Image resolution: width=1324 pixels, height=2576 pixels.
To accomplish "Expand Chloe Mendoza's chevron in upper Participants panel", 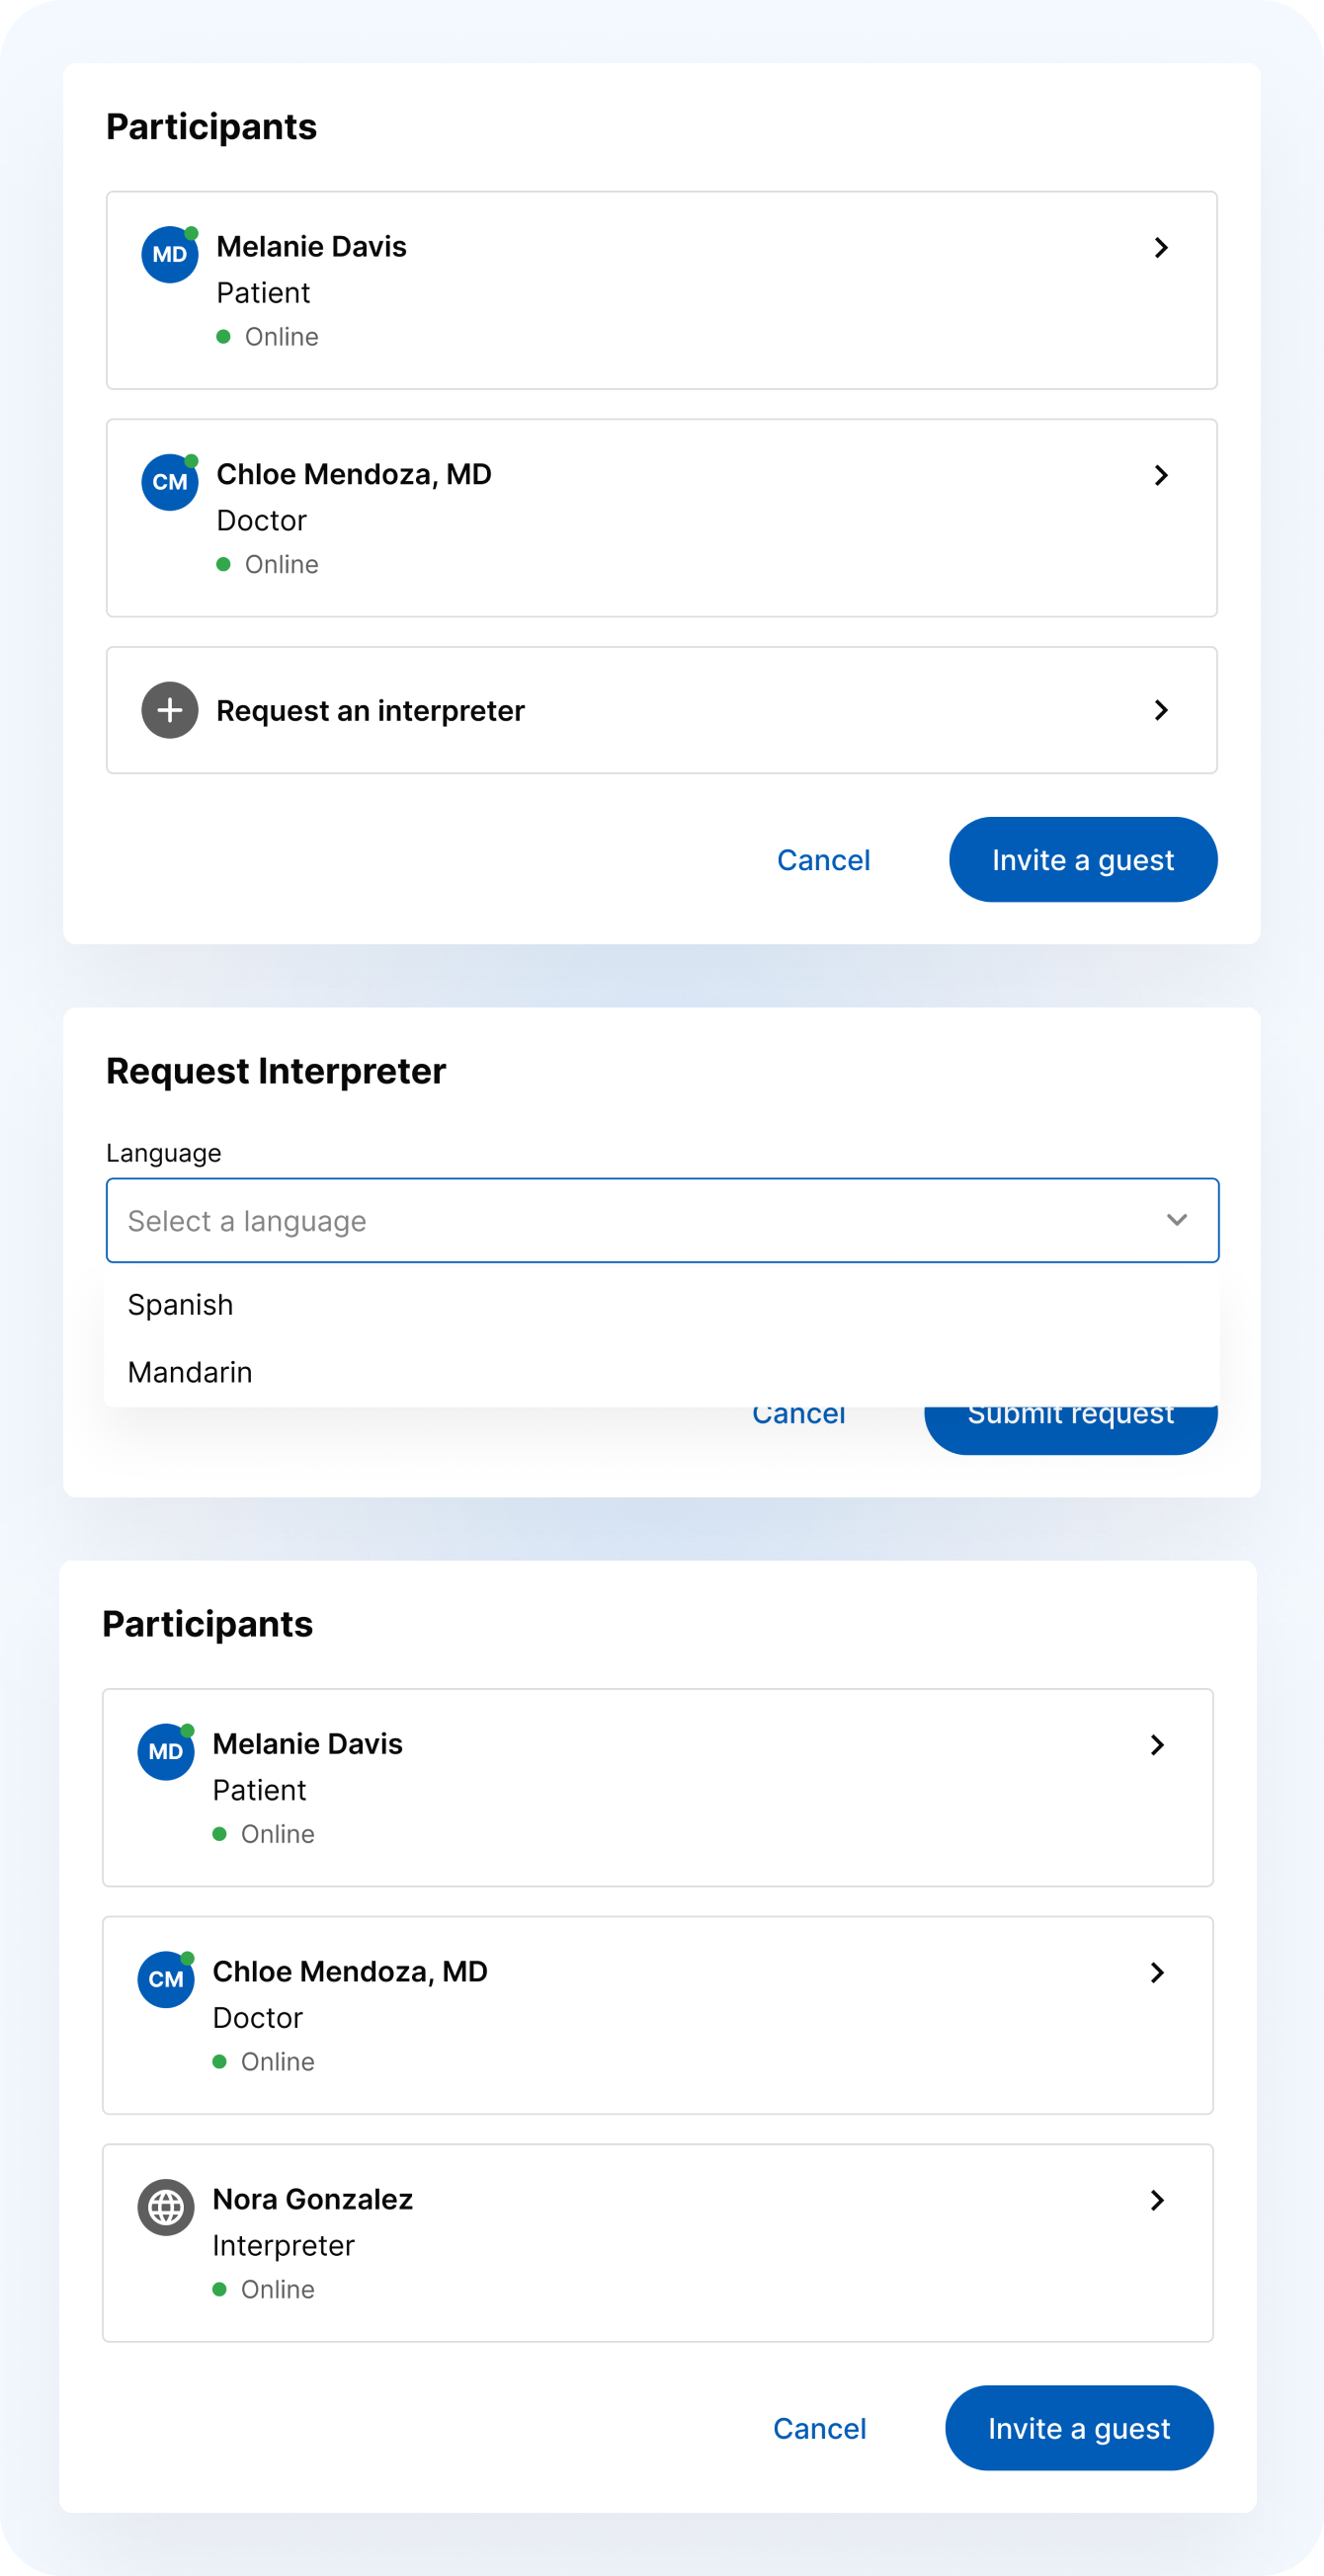I will 1161,475.
